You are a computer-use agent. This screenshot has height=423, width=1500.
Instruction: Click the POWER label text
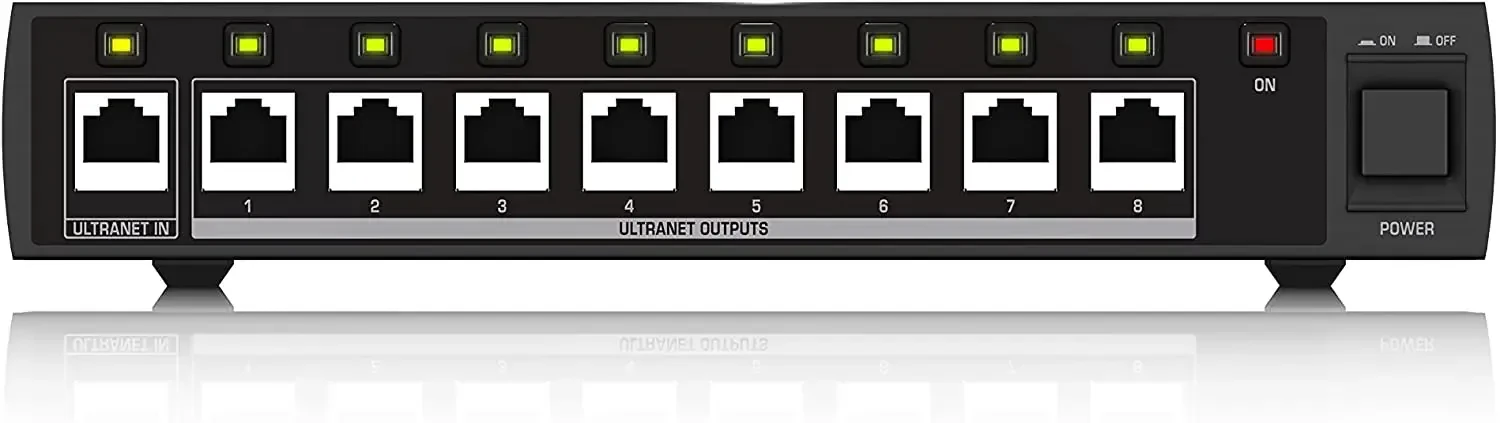pos(1407,229)
